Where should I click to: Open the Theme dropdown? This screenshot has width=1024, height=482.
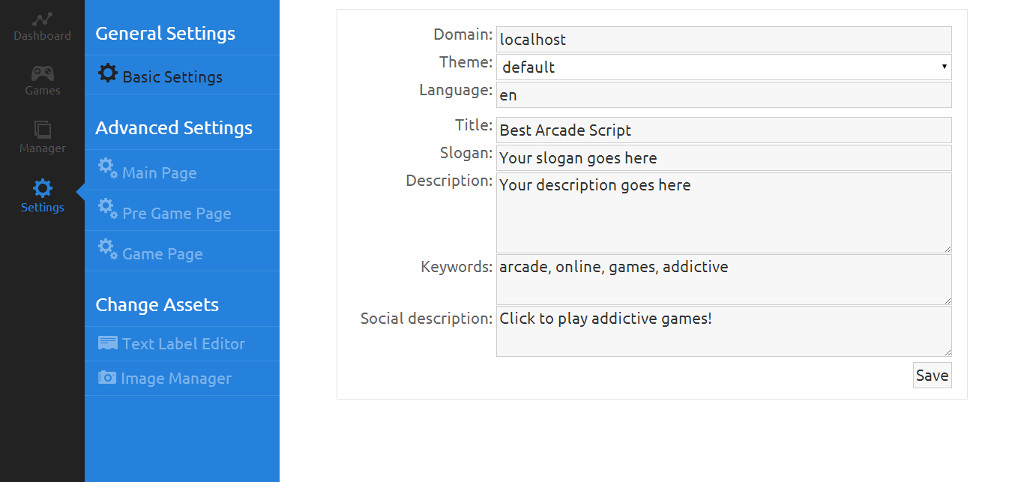(x=723, y=67)
